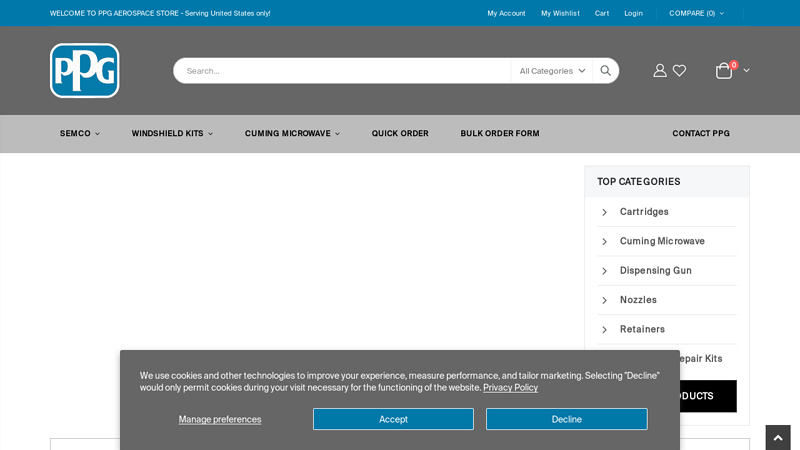Select Cuming Microwave in top categories
Image resolution: width=800 pixels, height=450 pixels.
point(662,241)
